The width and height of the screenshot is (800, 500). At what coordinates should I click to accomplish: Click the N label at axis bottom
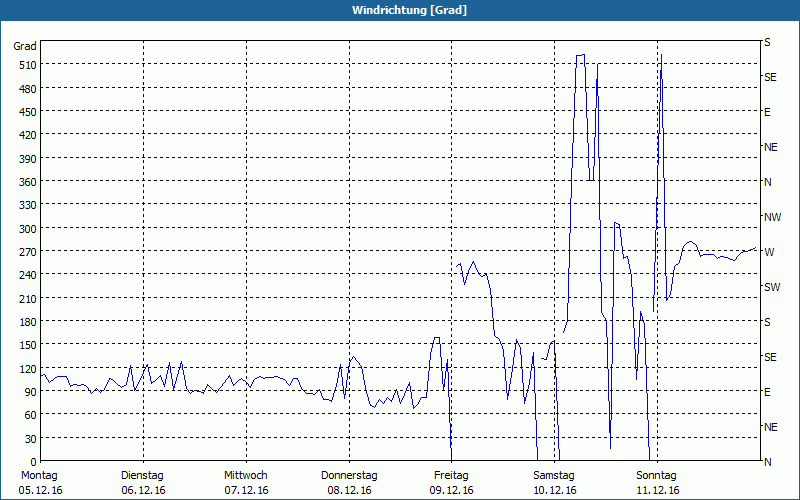[768, 462]
